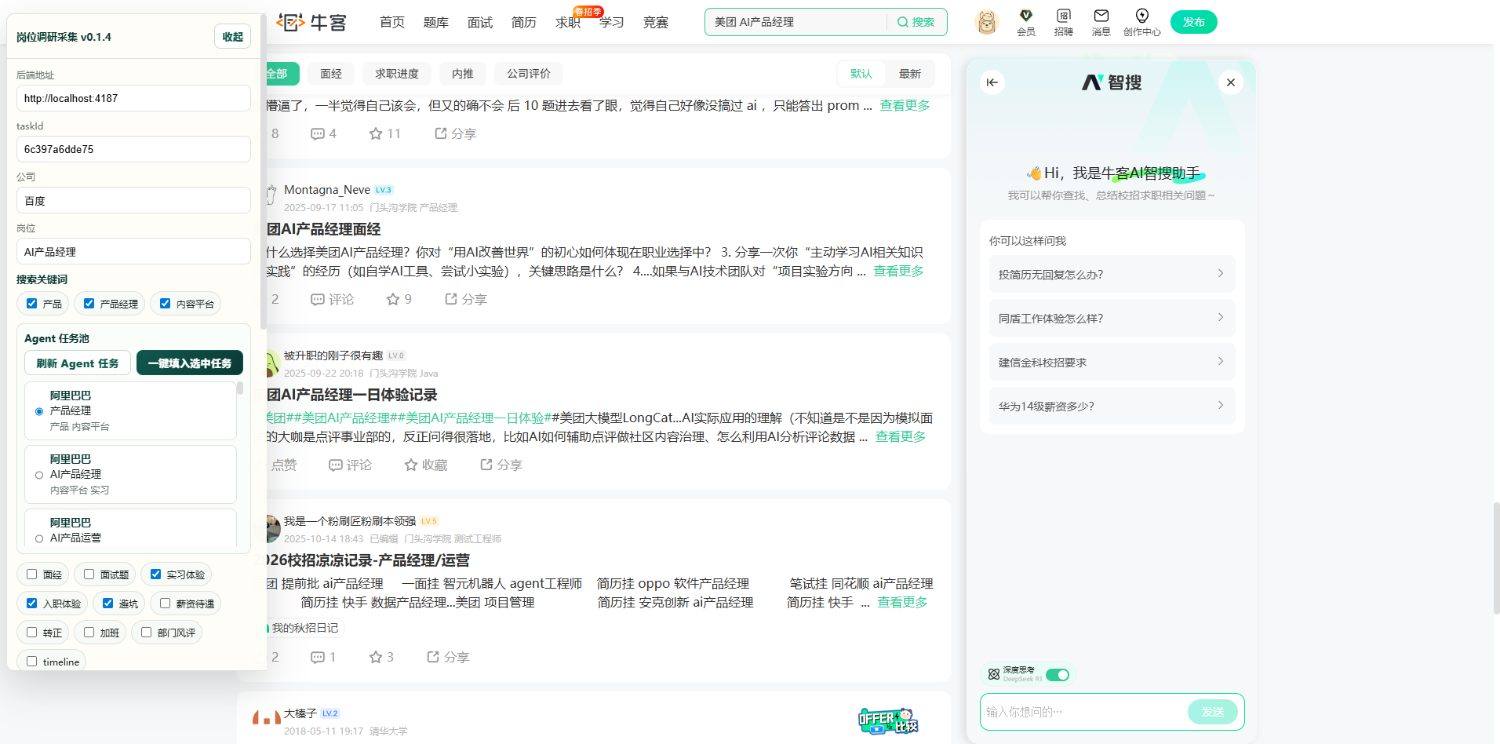Expand 查看更多 on the topmost post
The image size is (1500, 744).
[905, 105]
